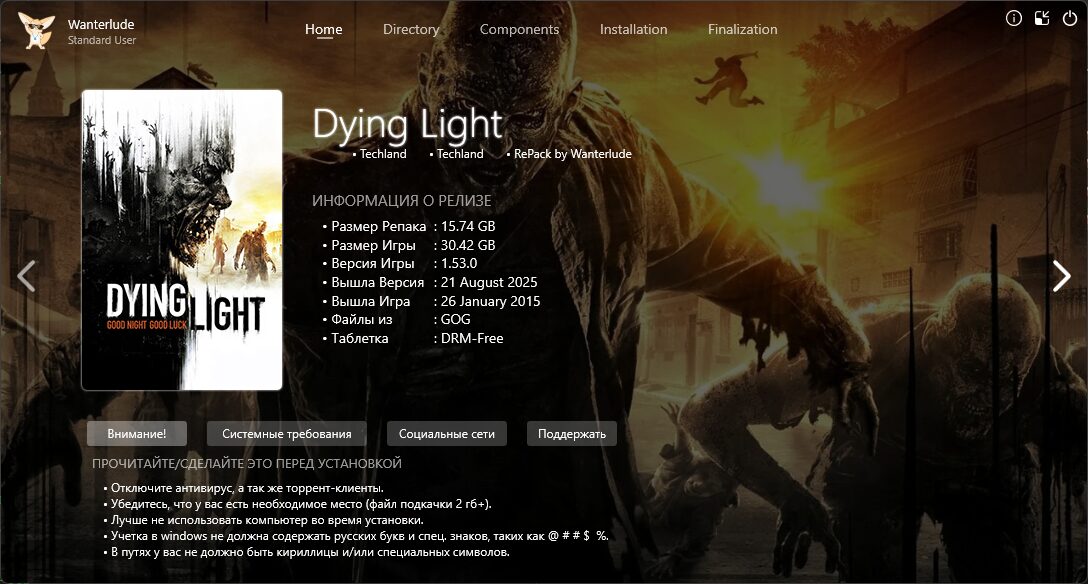Image resolution: width=1088 pixels, height=584 pixels.
Task: Click the Внимание! button
Action: click(x=137, y=433)
